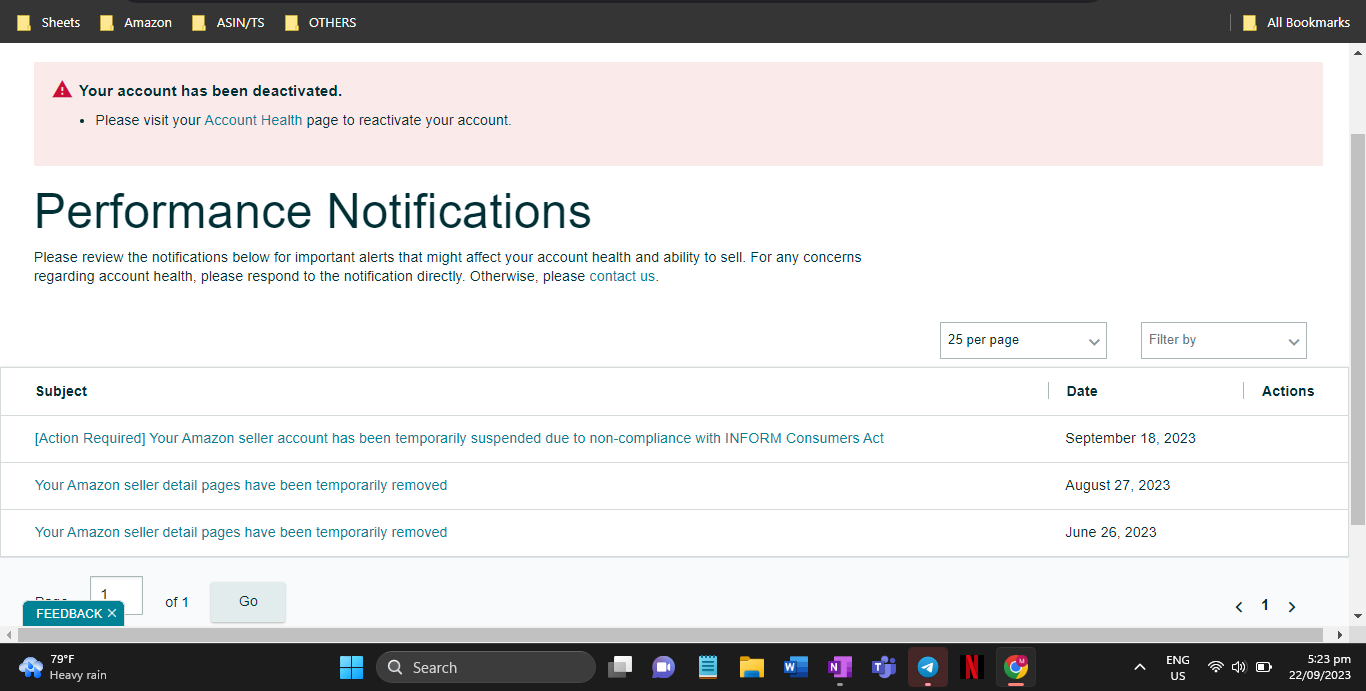Click the taskbar Search box
This screenshot has width=1366, height=691.
486,667
